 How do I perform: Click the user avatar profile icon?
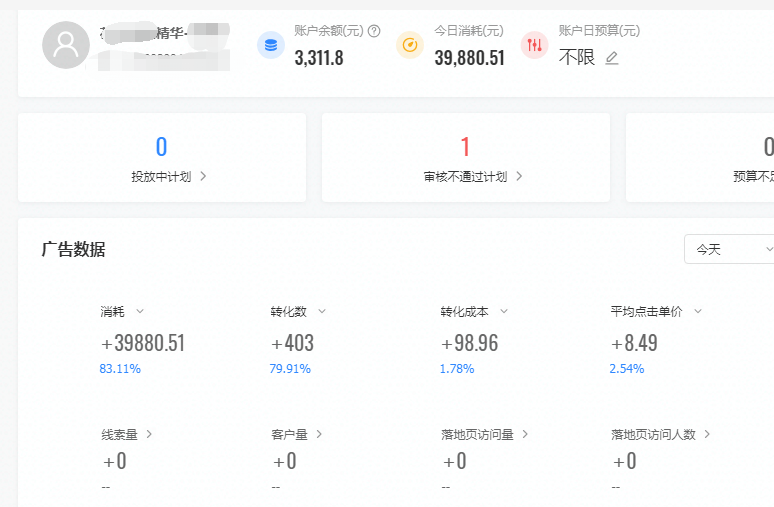click(66, 45)
